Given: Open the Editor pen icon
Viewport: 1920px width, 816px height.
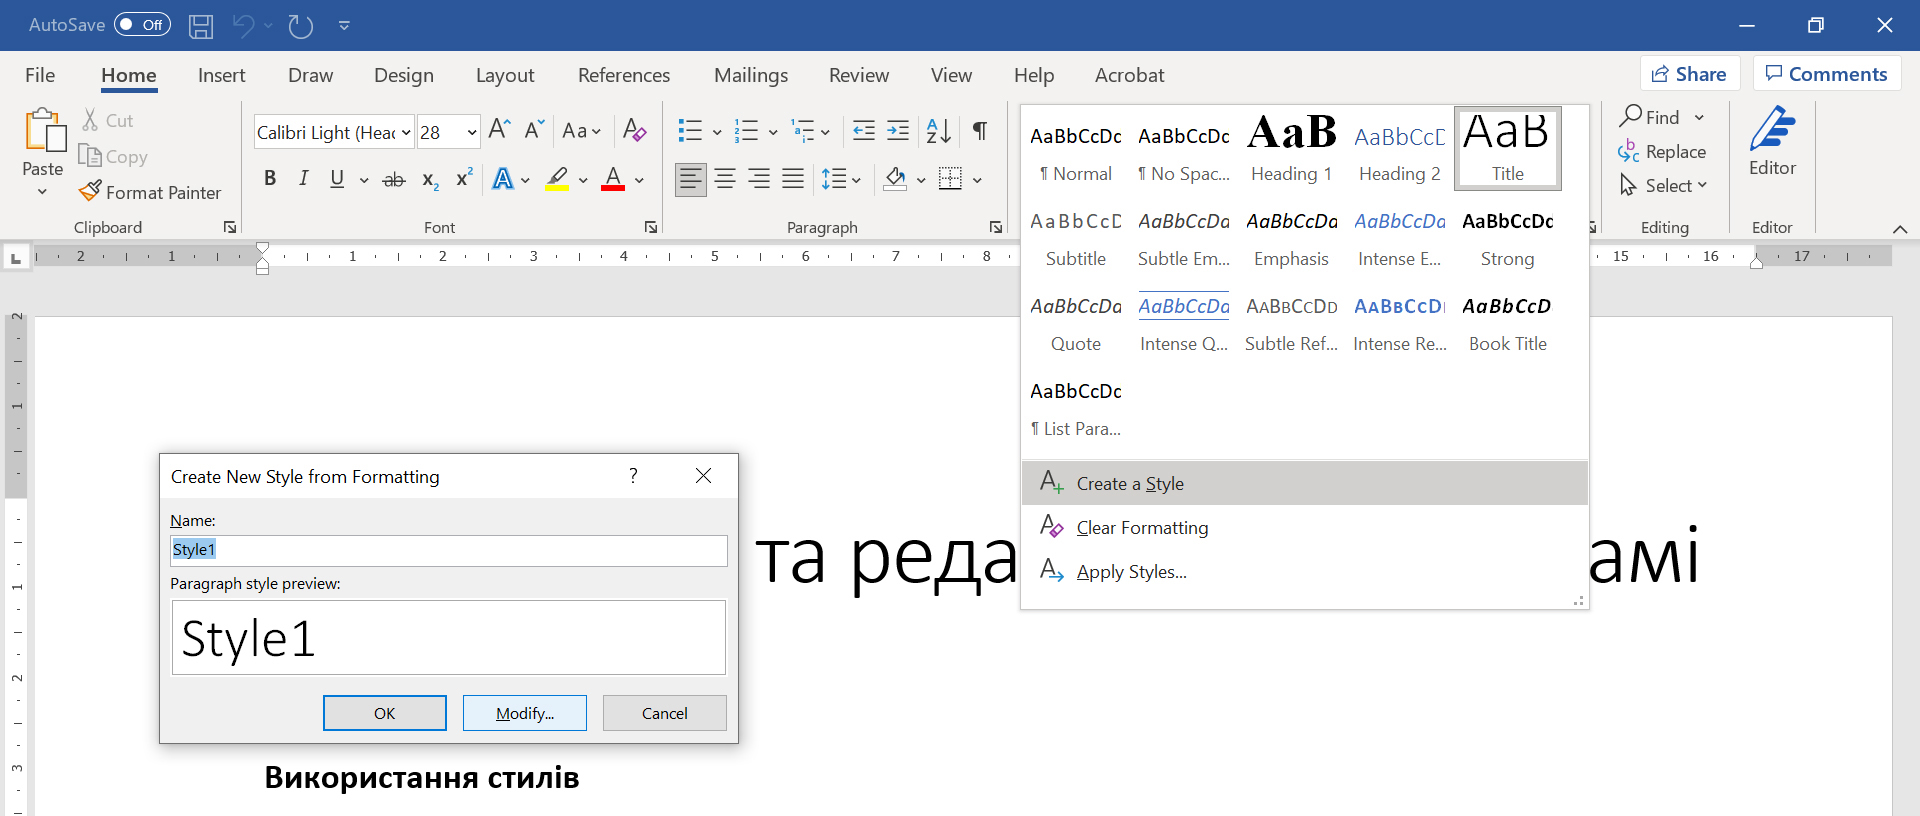Looking at the screenshot, I should coord(1772,131).
